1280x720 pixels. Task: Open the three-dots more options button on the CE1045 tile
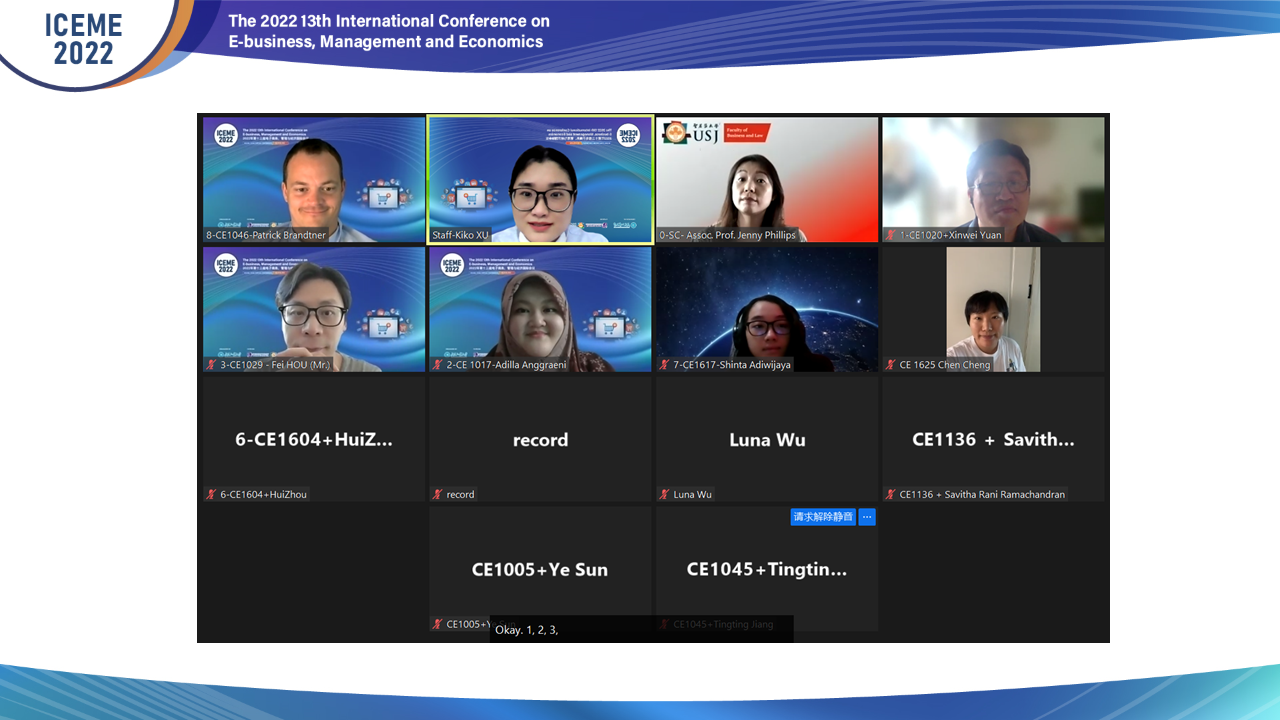[x=867, y=517]
